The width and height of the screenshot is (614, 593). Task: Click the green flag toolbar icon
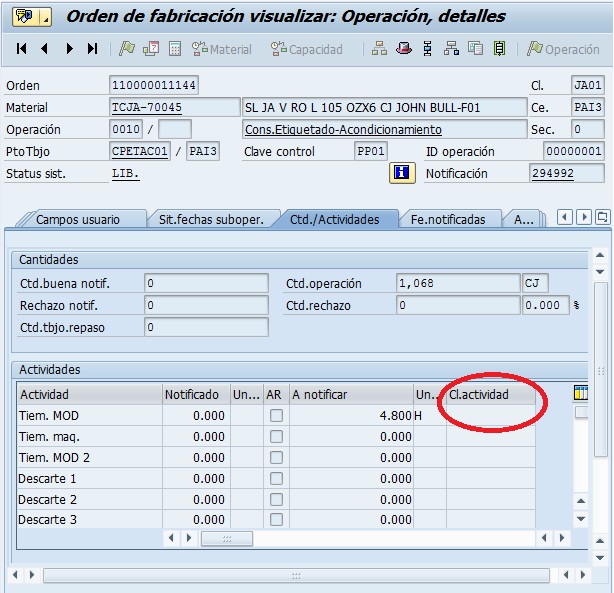pyautogui.click(x=127, y=49)
